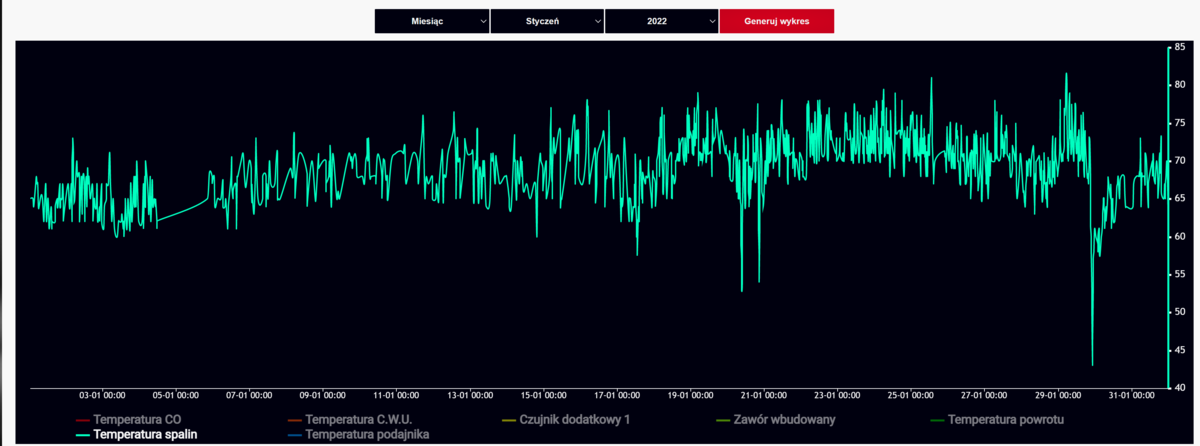Show the Temperatura powrotu series
The height and width of the screenshot is (446, 1200).
click(x=1014, y=419)
